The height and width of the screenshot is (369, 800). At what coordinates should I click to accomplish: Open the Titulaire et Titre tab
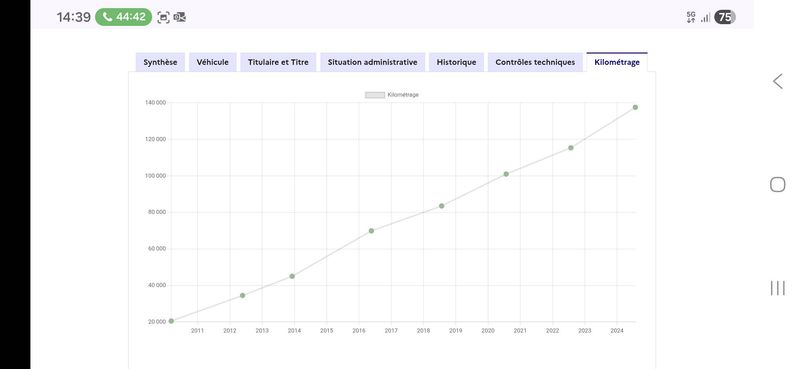278,62
